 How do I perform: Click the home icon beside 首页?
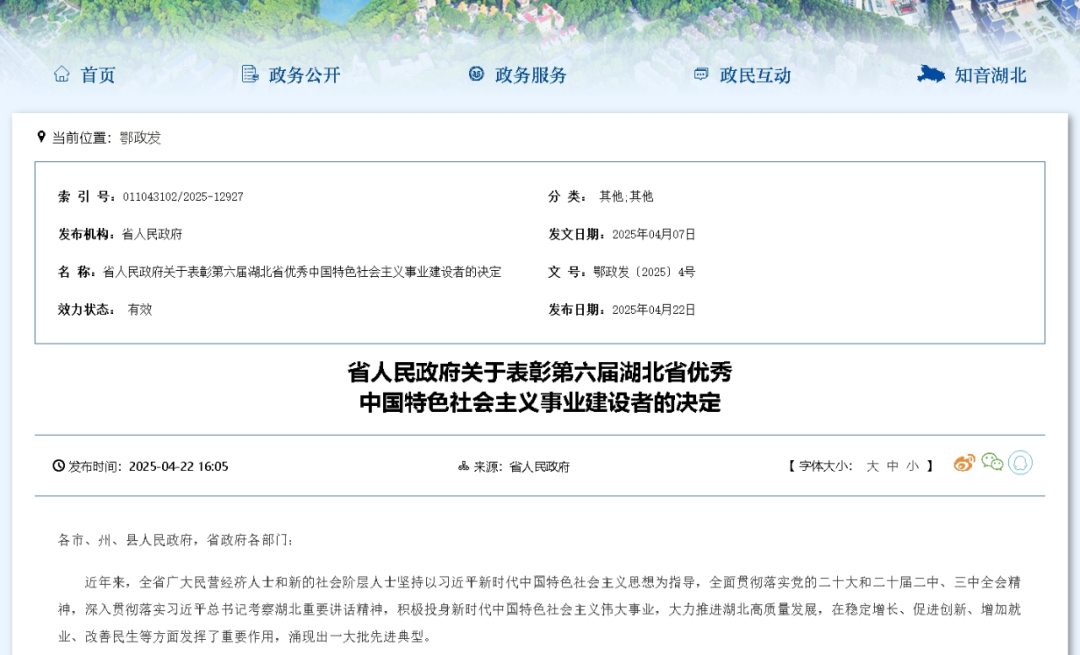[x=60, y=74]
